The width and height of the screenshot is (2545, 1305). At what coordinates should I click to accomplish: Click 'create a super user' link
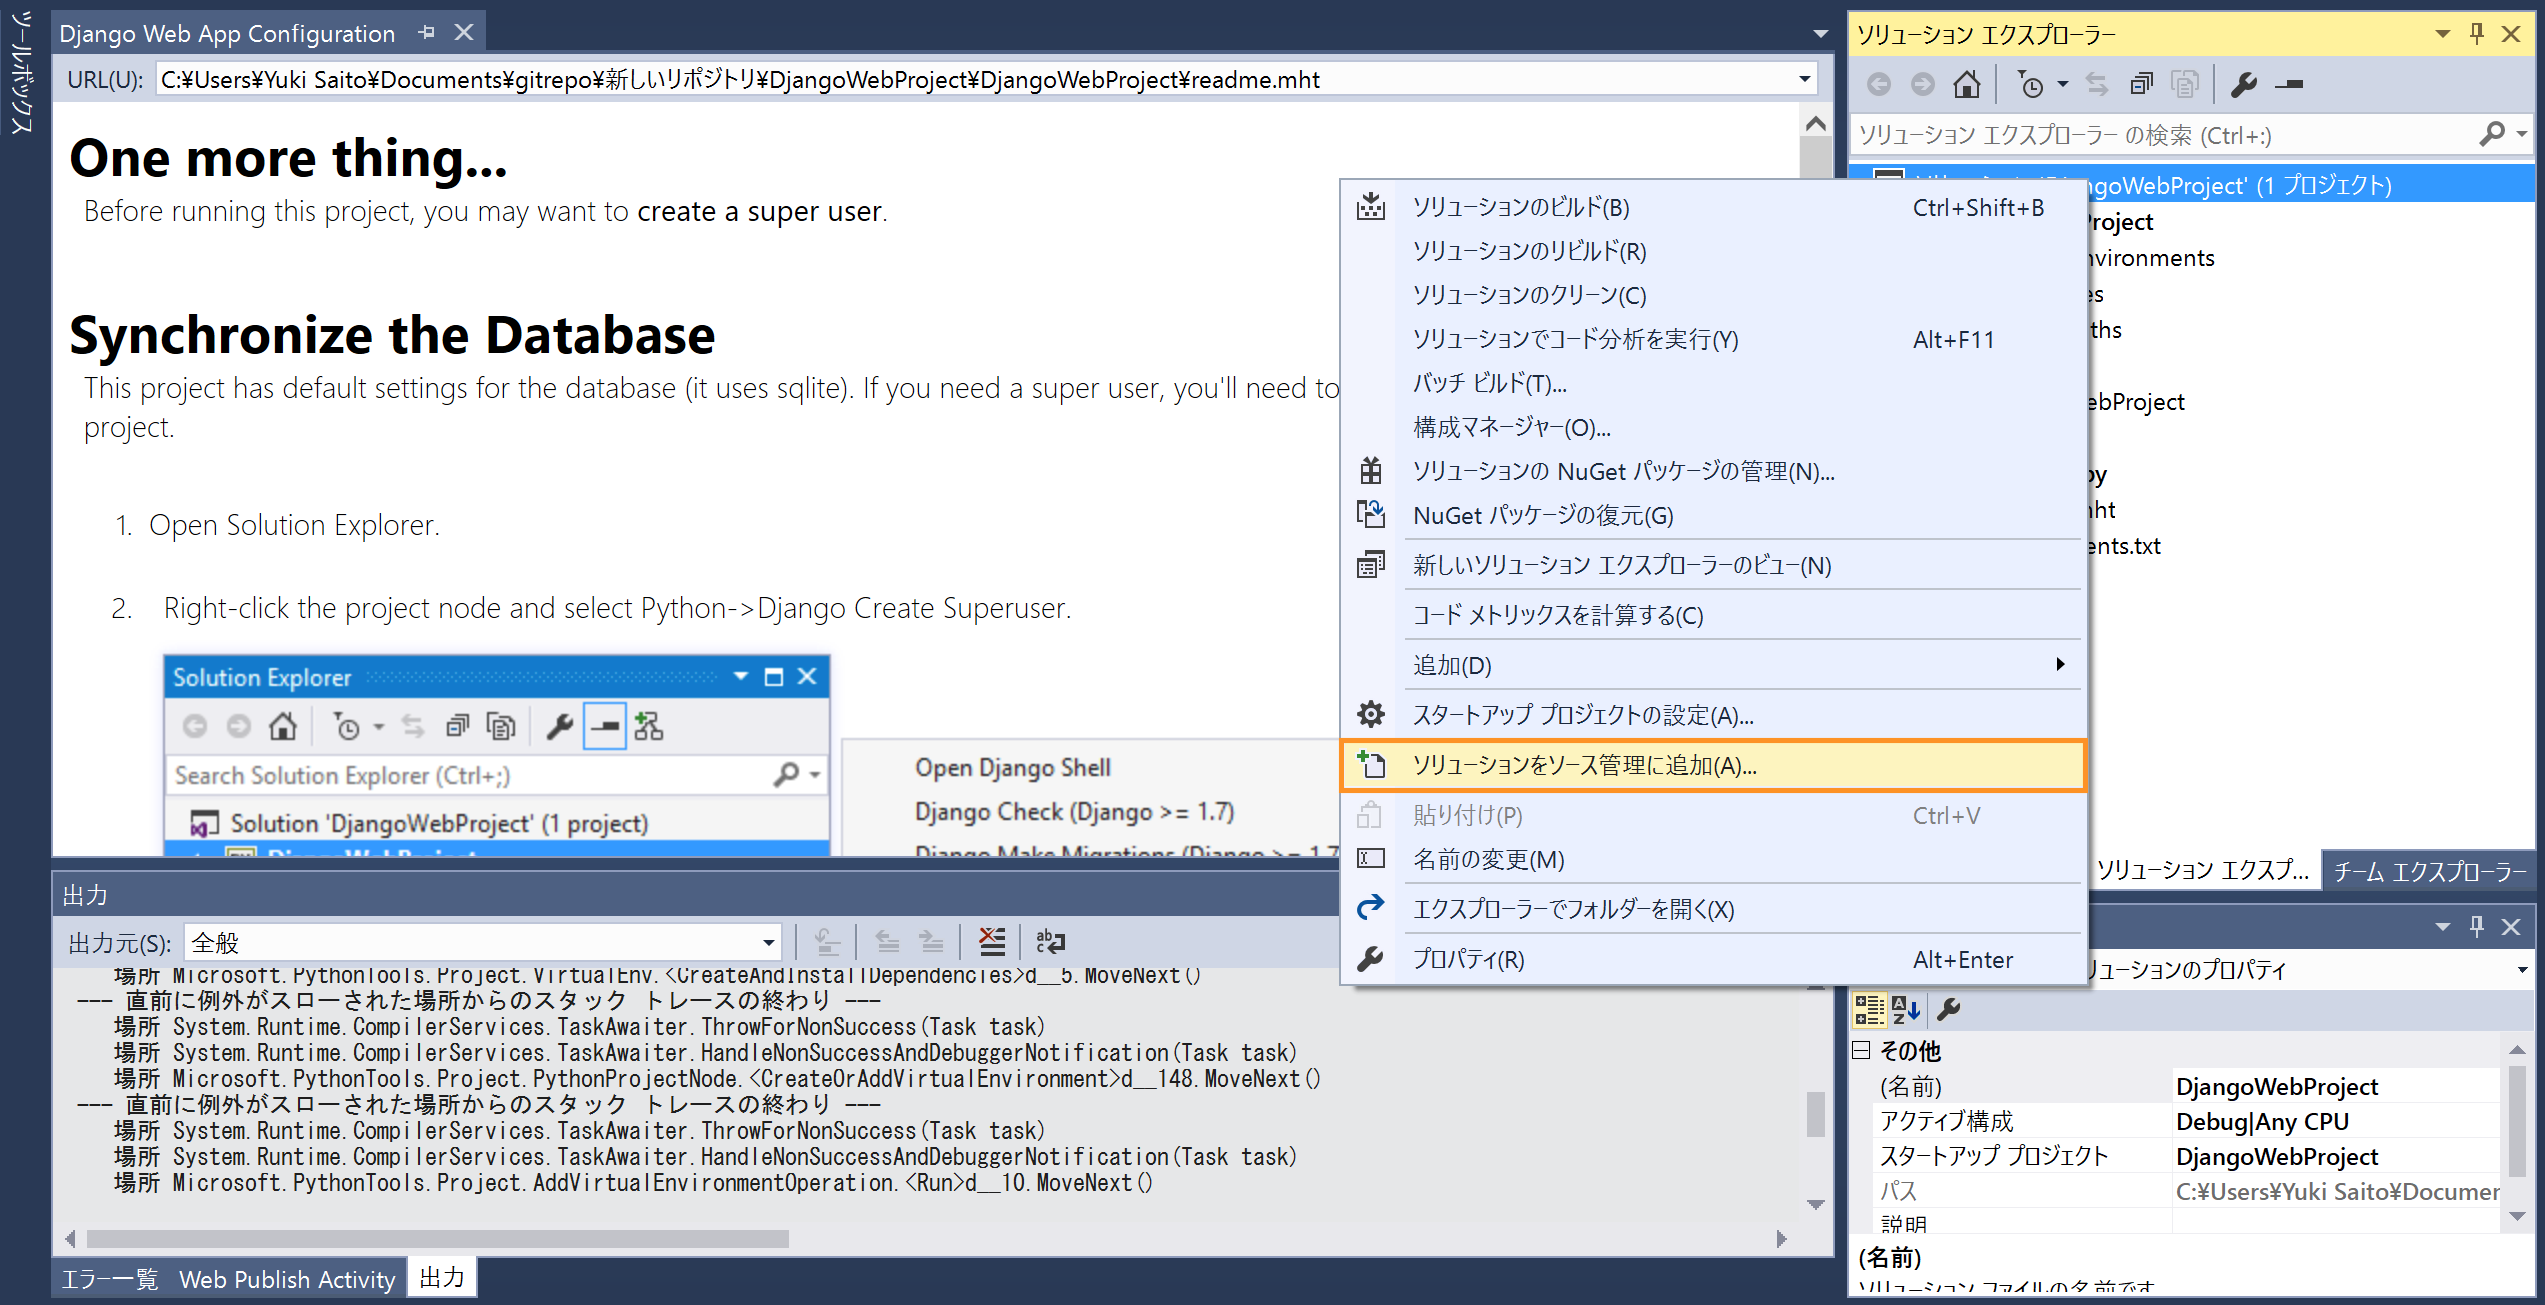point(760,212)
